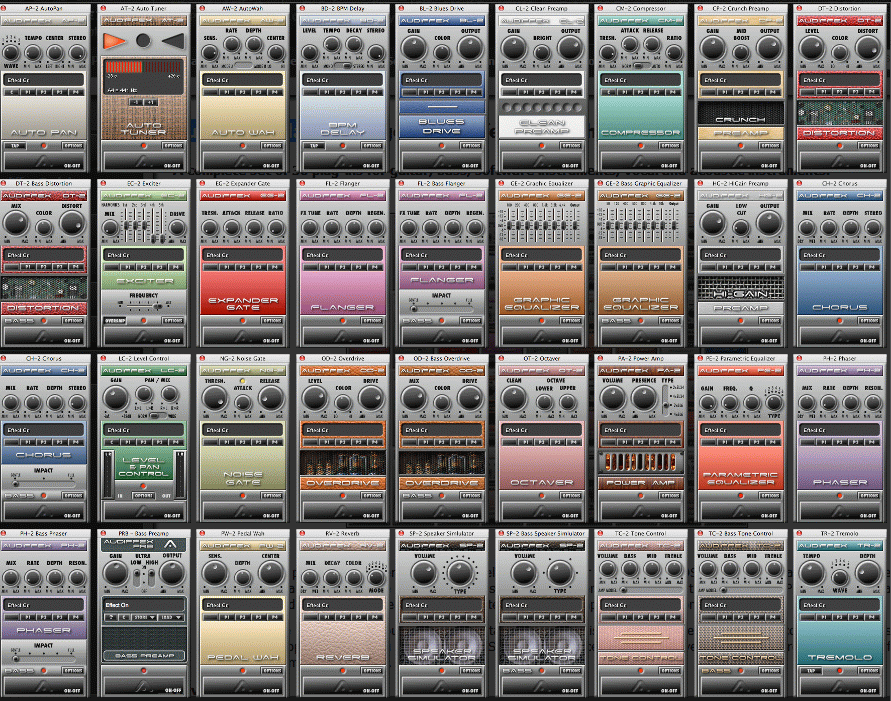Click the TAP button in AP-2 AutoPan

[x=15, y=145]
